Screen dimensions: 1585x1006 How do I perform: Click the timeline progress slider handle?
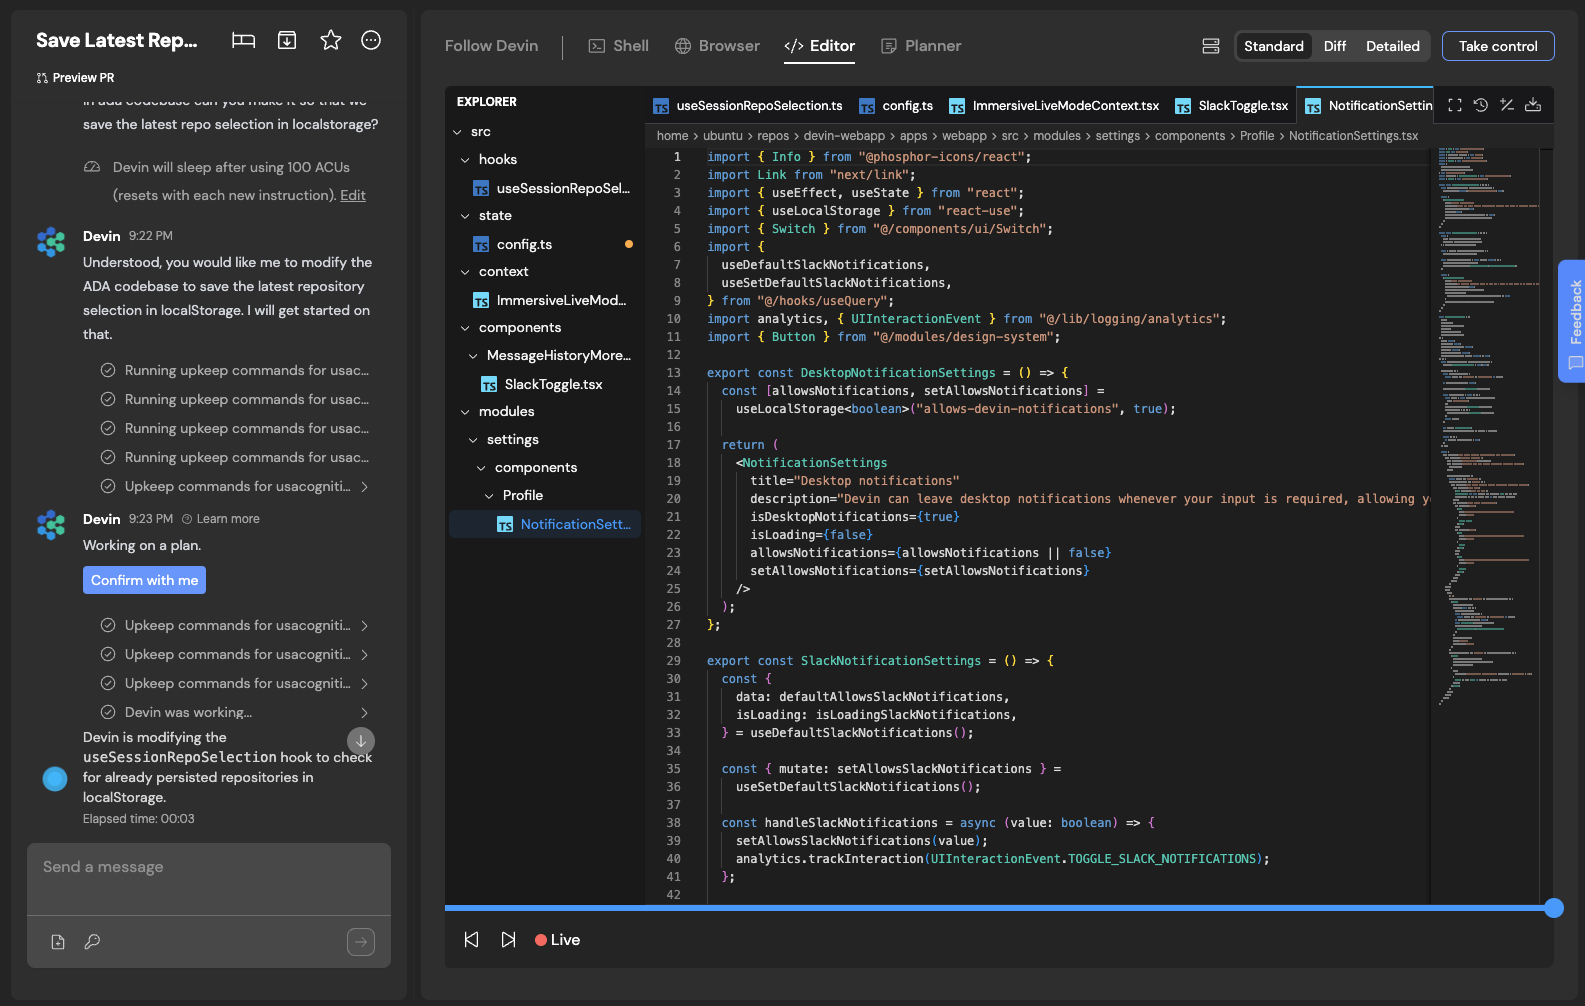coord(1553,908)
